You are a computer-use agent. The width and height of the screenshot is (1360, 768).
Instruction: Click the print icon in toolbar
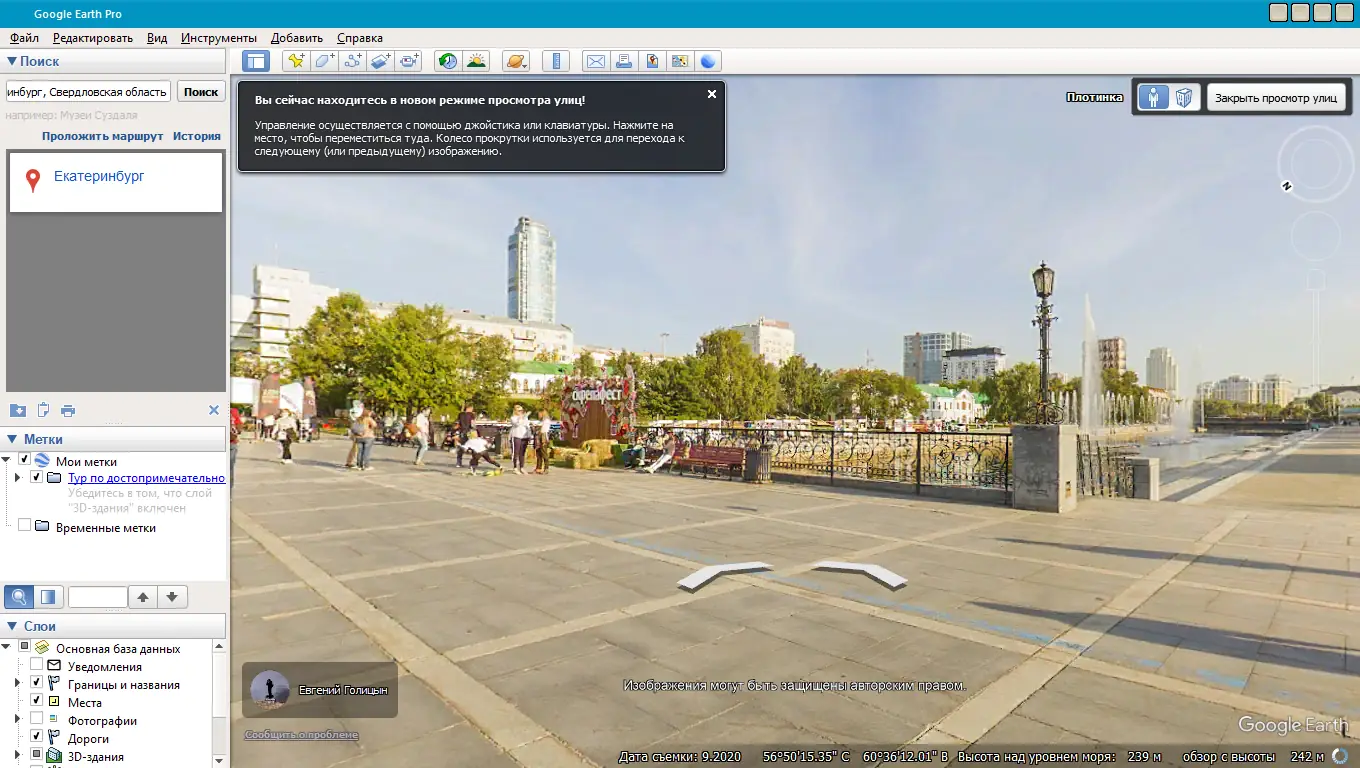[624, 61]
